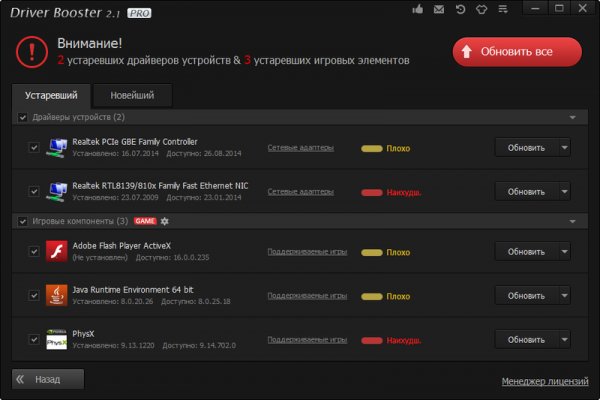Click Обновить for PhysX
Viewport: 600px width, 400px height.
point(527,340)
